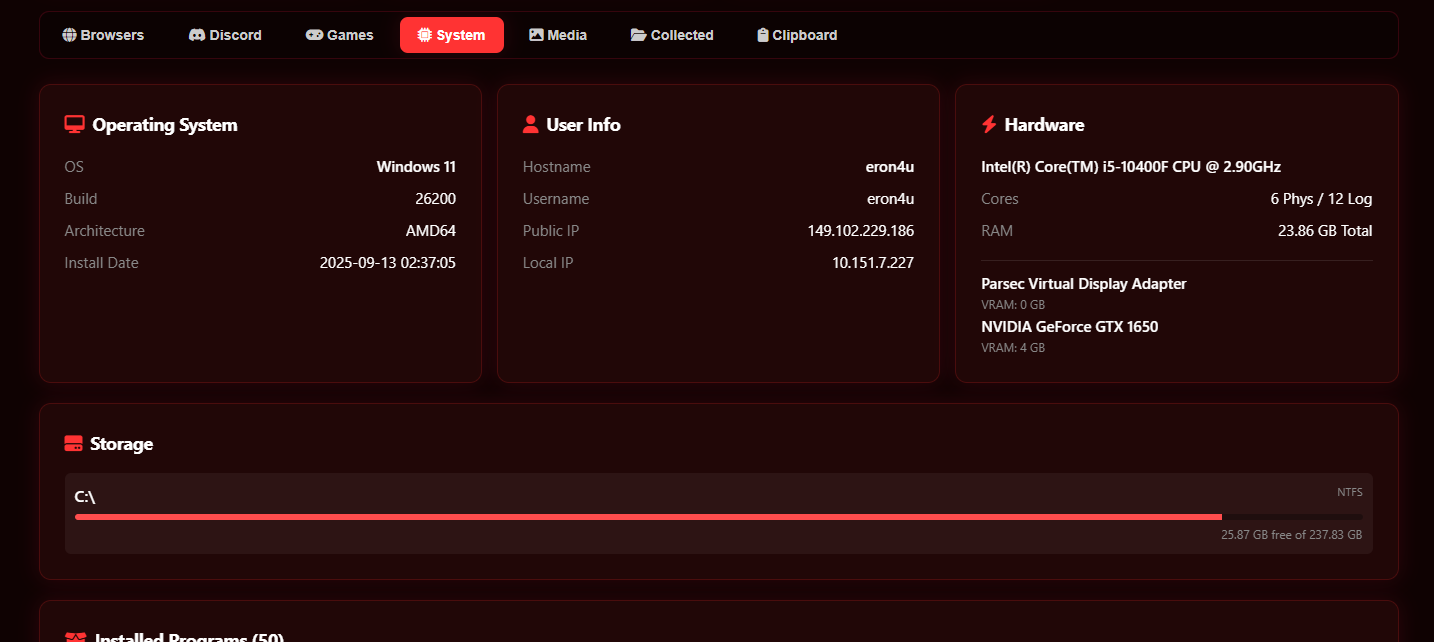Go to the Media tab

pos(558,35)
